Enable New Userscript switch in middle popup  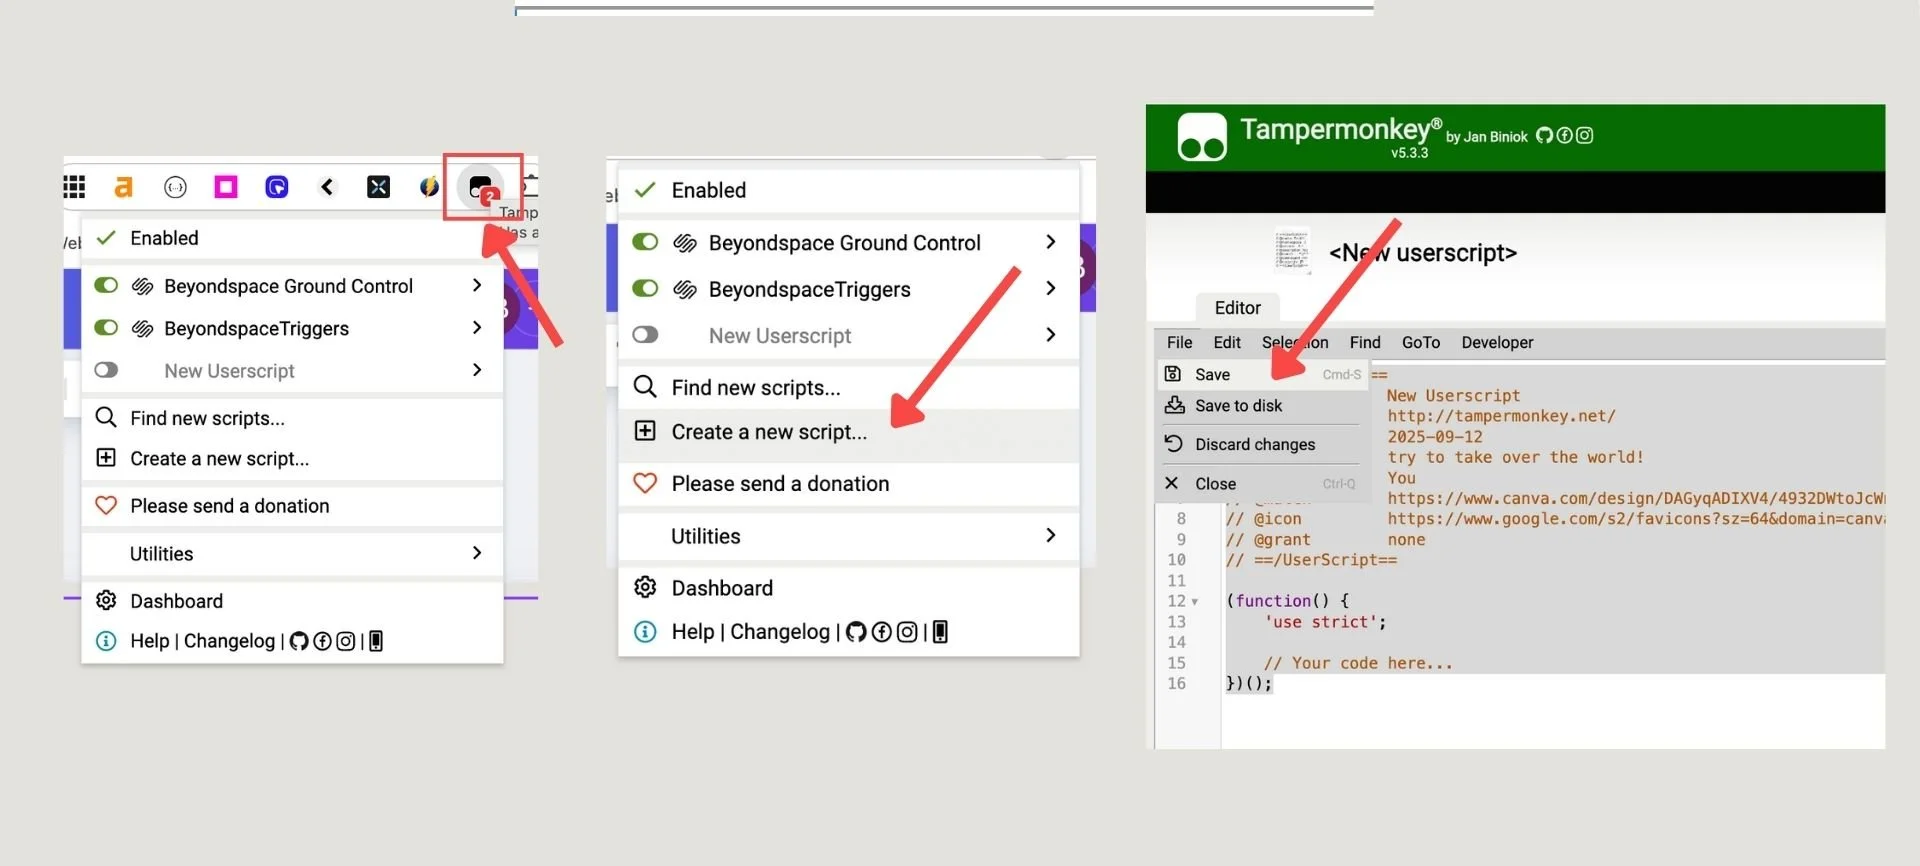[646, 334]
